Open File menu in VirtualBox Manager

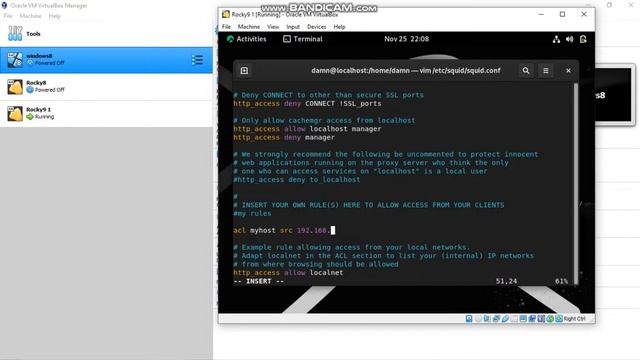(x=8, y=16)
